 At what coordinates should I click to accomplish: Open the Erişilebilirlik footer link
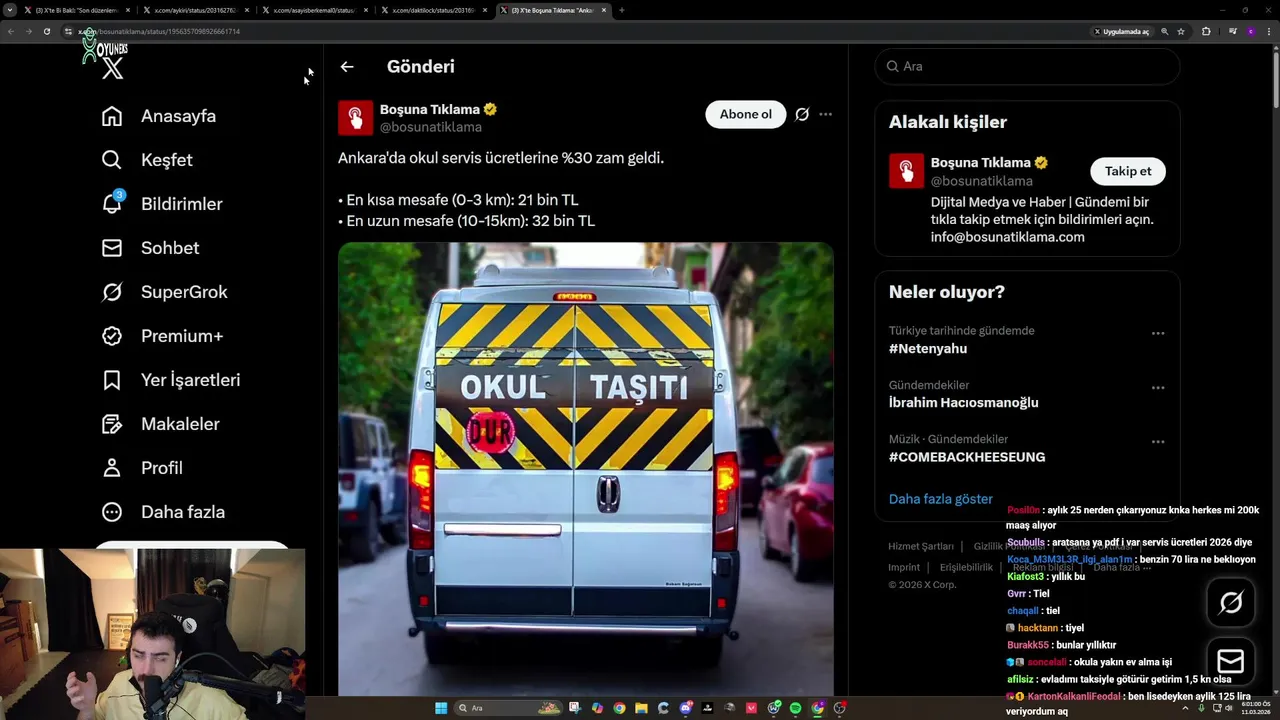tap(966, 567)
